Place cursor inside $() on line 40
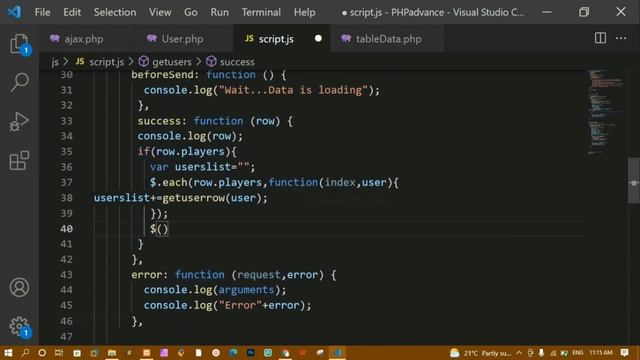 pos(162,229)
